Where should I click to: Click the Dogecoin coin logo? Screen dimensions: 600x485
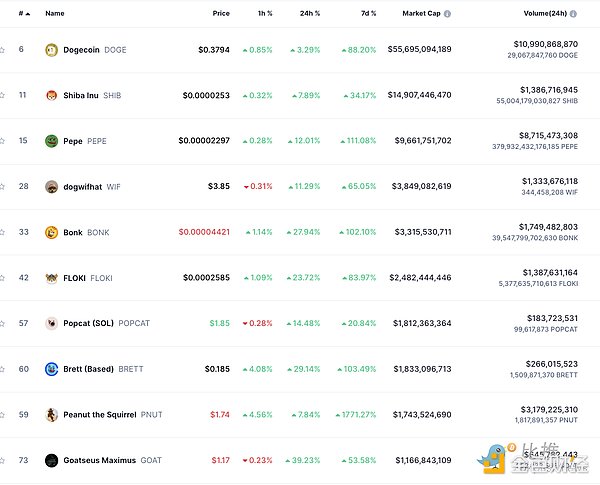[x=51, y=49]
